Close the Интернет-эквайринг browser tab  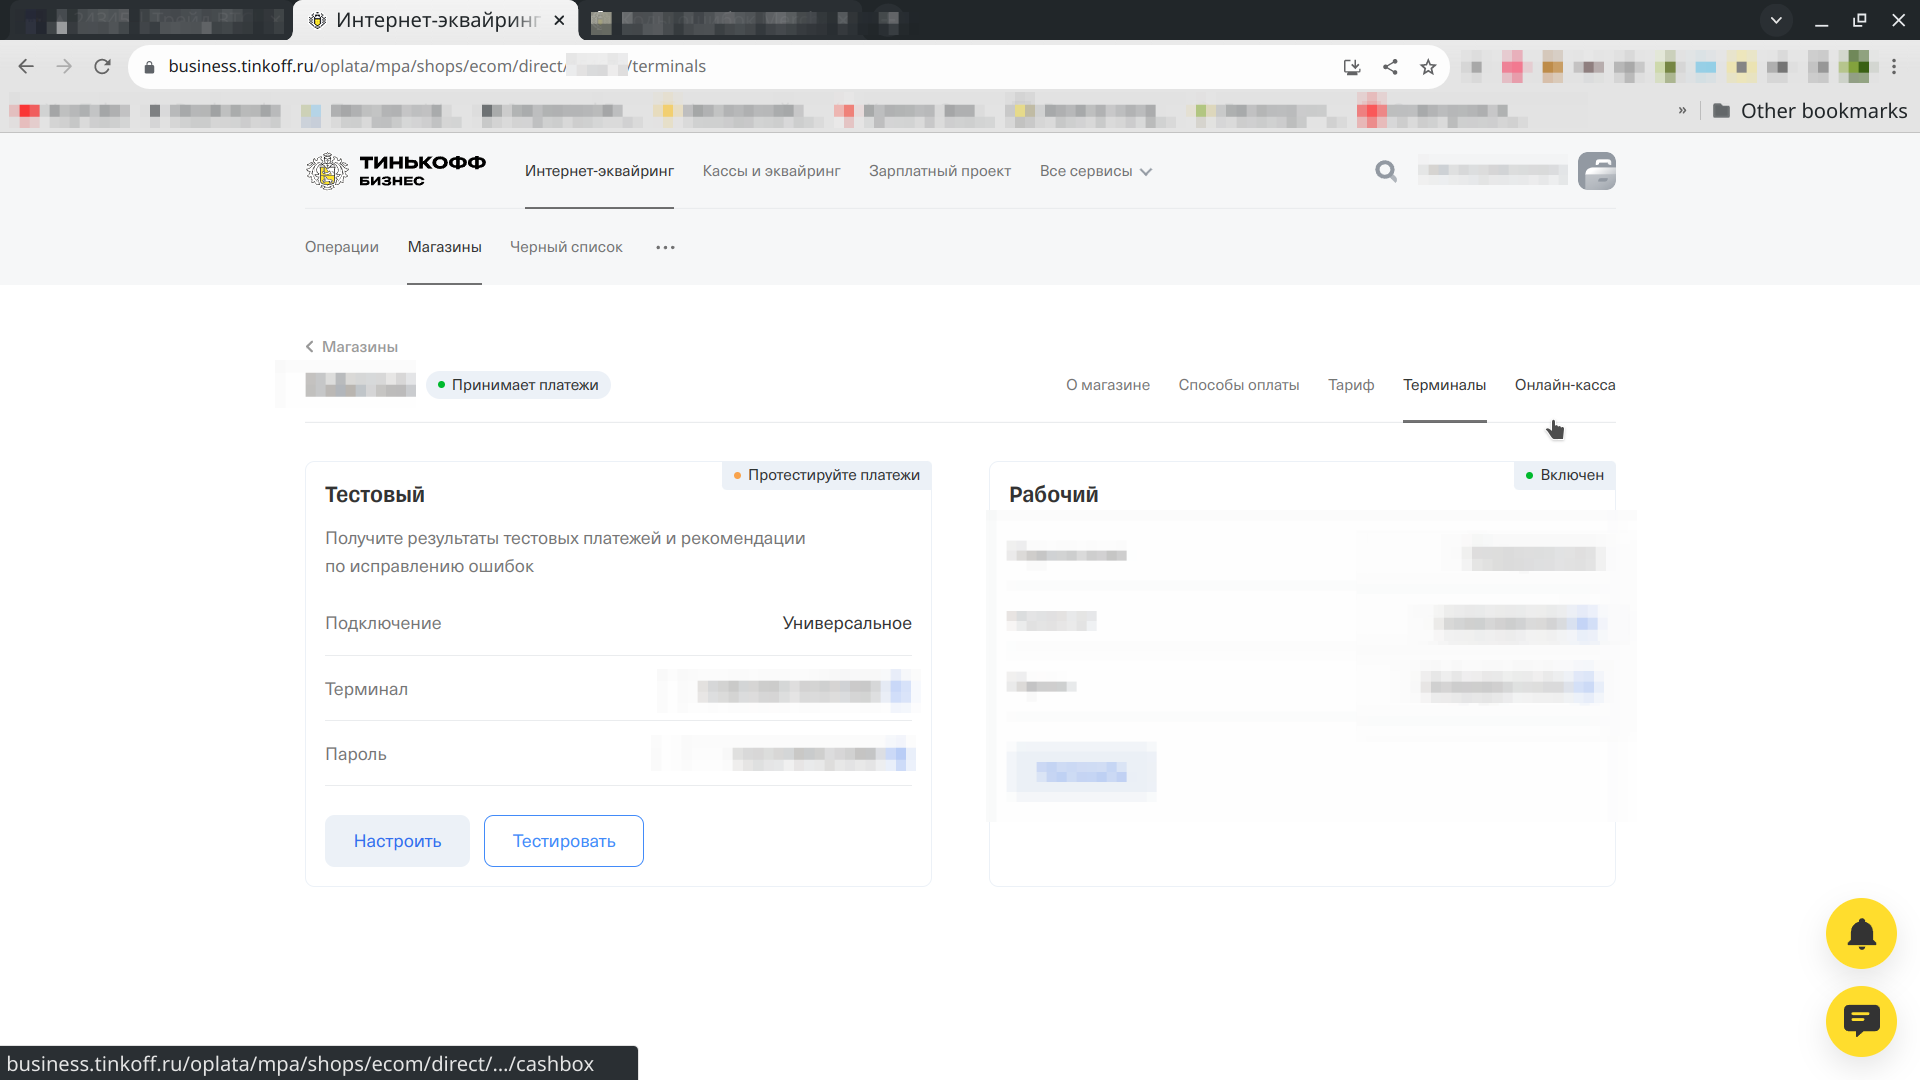[559, 20]
